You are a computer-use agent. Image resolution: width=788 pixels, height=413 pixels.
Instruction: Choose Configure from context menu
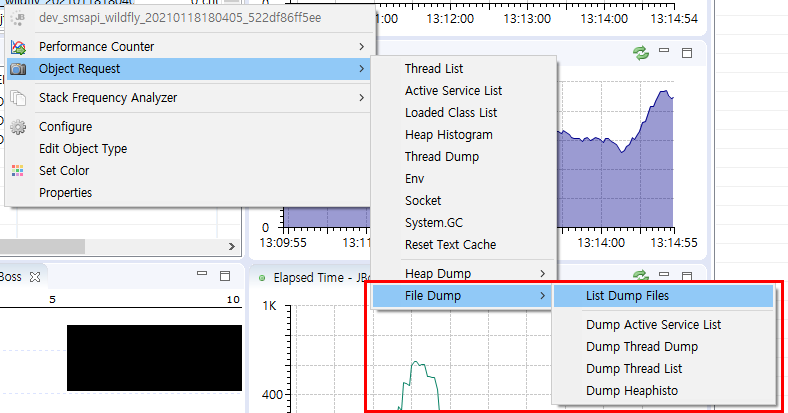point(188,127)
